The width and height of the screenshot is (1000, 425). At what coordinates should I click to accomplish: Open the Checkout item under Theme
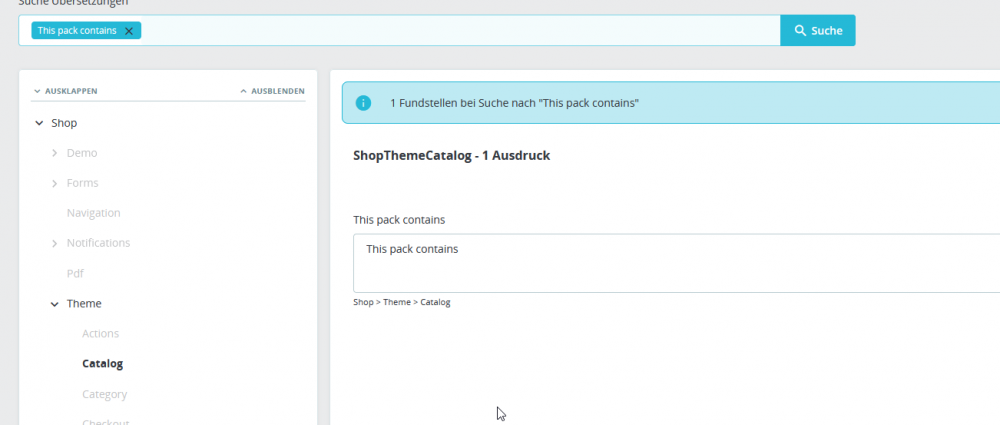[105, 421]
